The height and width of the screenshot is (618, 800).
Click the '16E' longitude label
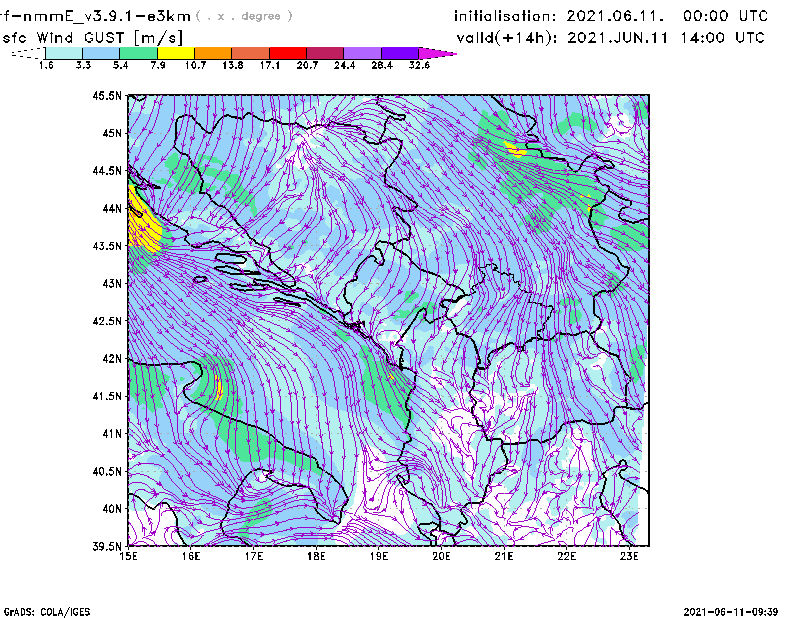coord(191,556)
